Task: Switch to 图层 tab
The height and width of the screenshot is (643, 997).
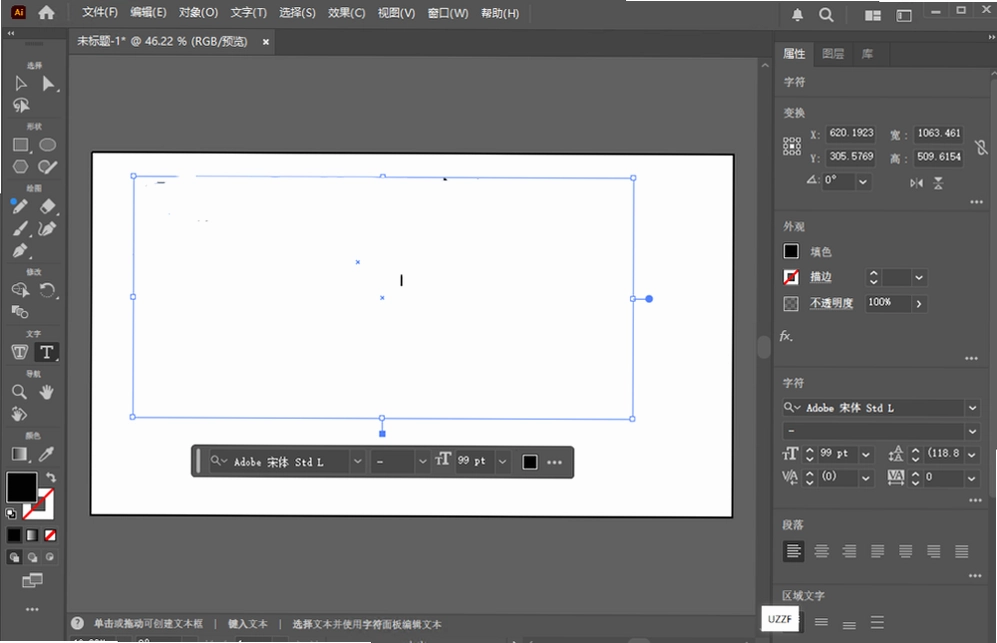Action: tap(833, 54)
